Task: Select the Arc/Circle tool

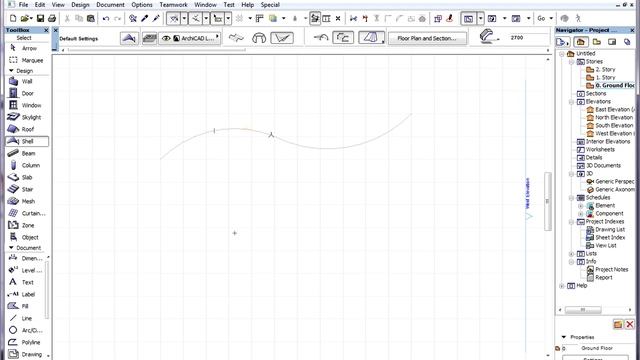Action: [x=26, y=330]
